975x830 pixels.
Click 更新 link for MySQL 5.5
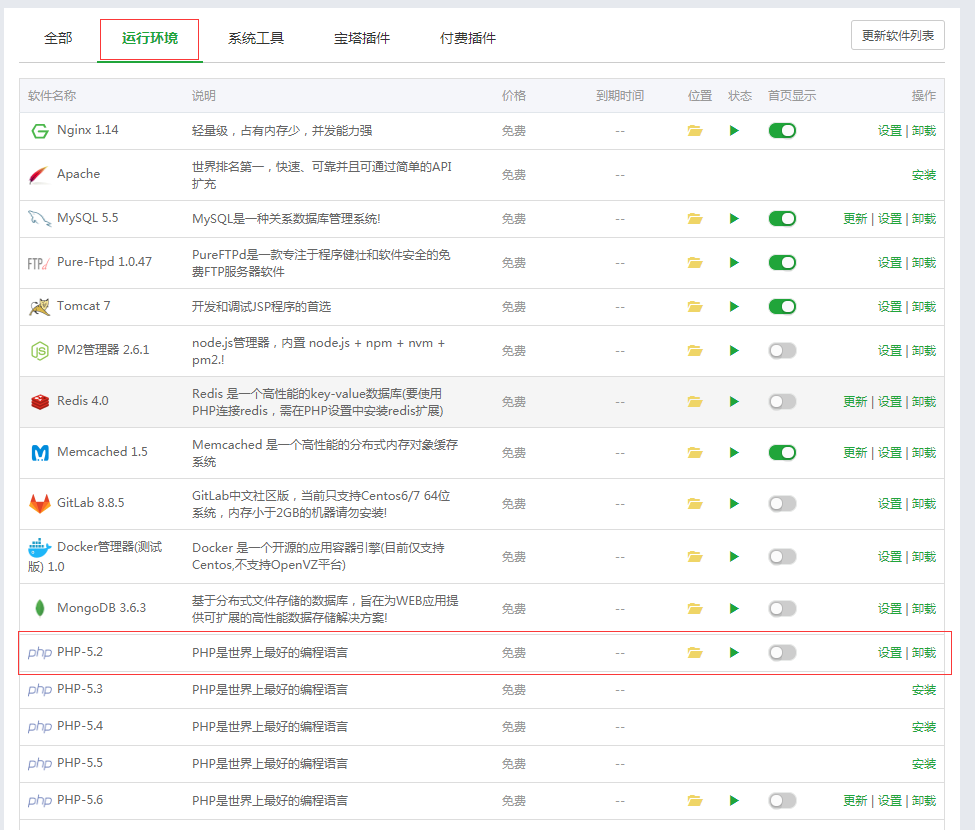pos(855,219)
